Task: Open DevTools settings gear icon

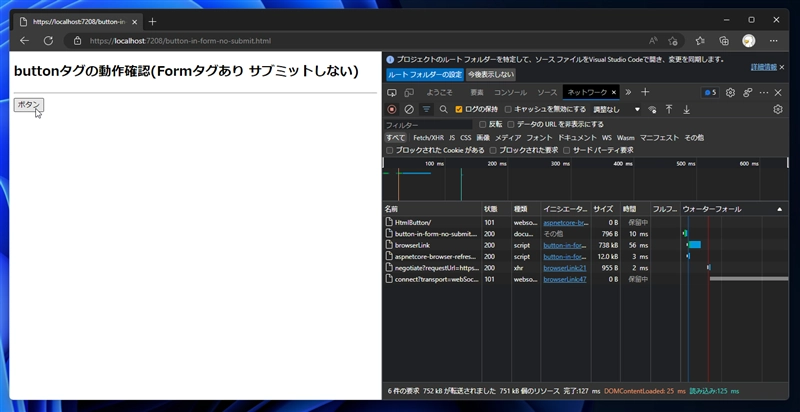Action: pyautogui.click(x=730, y=92)
